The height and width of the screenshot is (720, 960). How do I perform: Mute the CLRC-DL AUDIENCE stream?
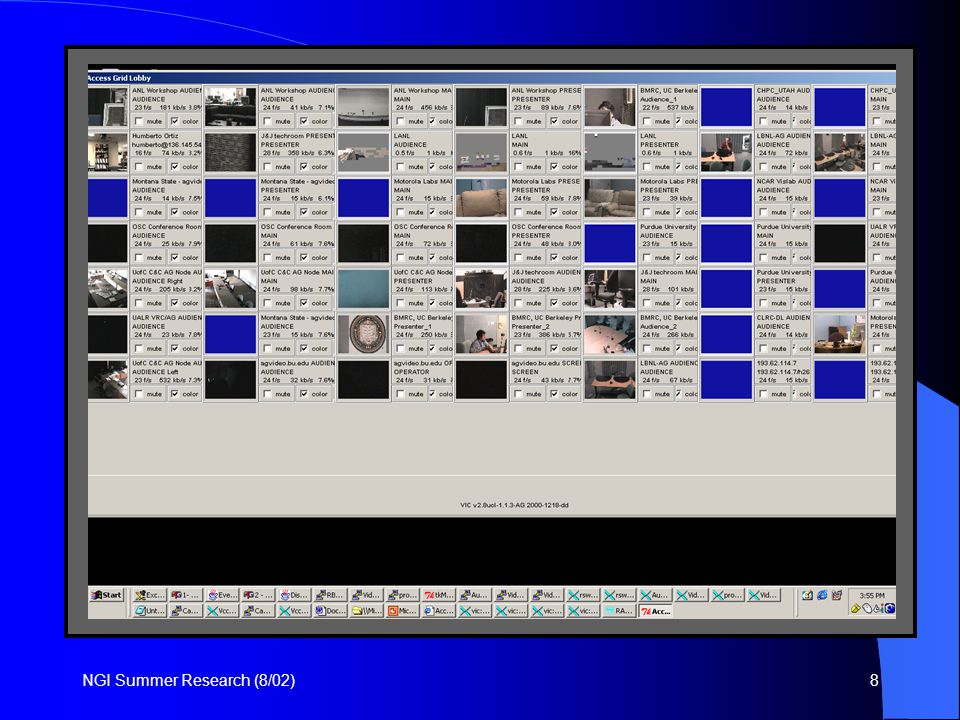point(763,348)
